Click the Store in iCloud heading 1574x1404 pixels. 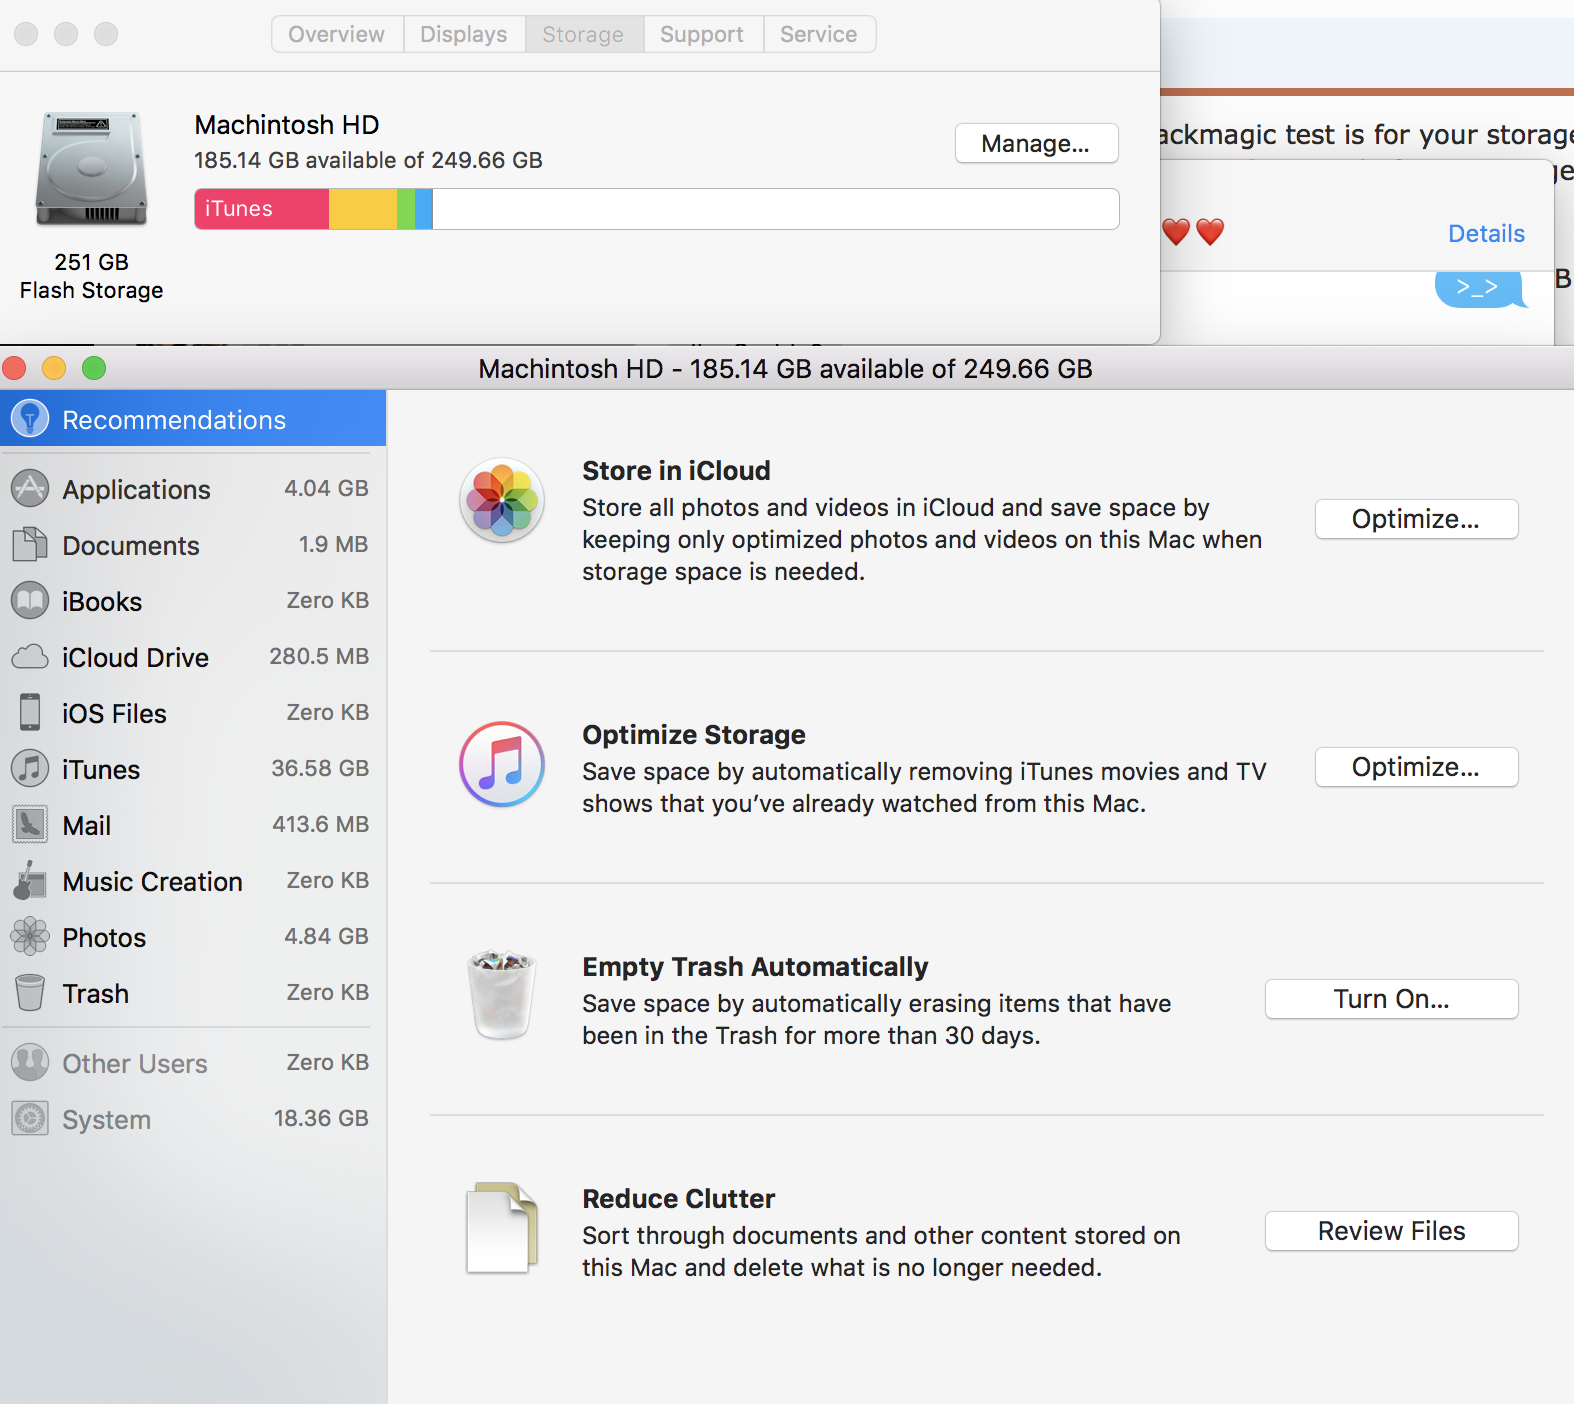[676, 470]
